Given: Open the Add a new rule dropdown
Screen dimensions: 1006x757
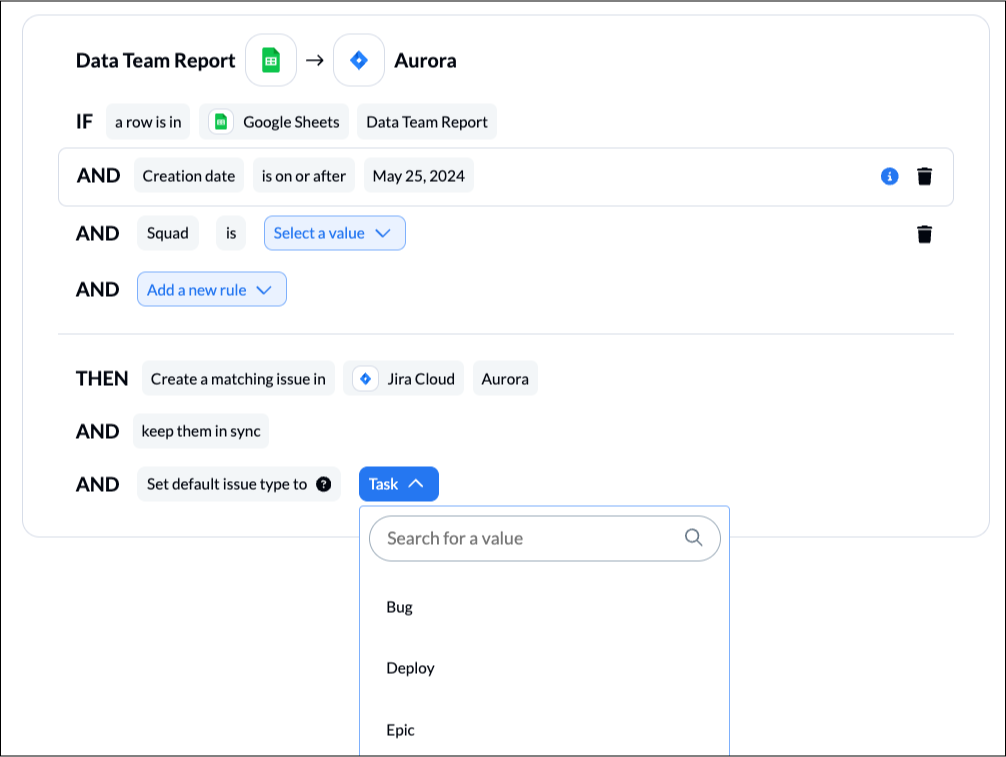Looking at the screenshot, I should pos(212,289).
